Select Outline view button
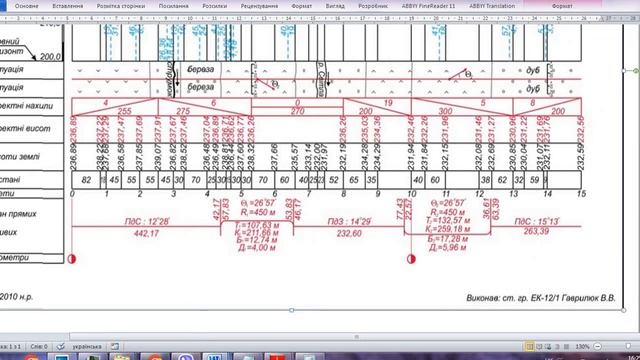 [x=558, y=347]
